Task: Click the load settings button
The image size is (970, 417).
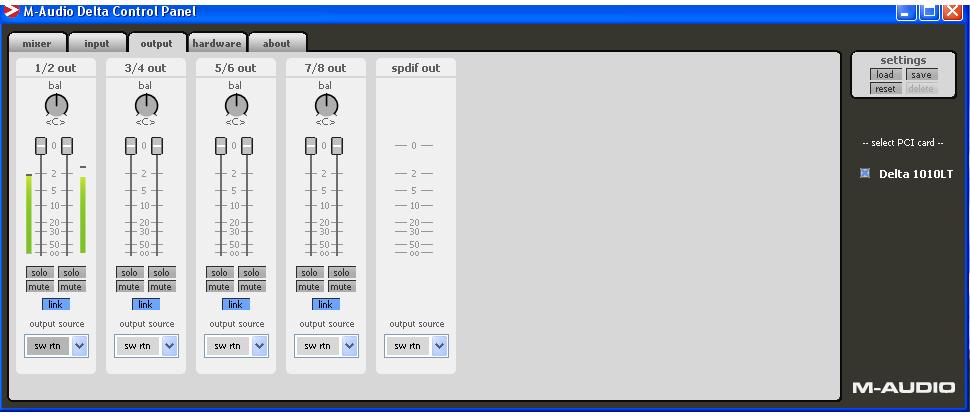Action: 885,75
